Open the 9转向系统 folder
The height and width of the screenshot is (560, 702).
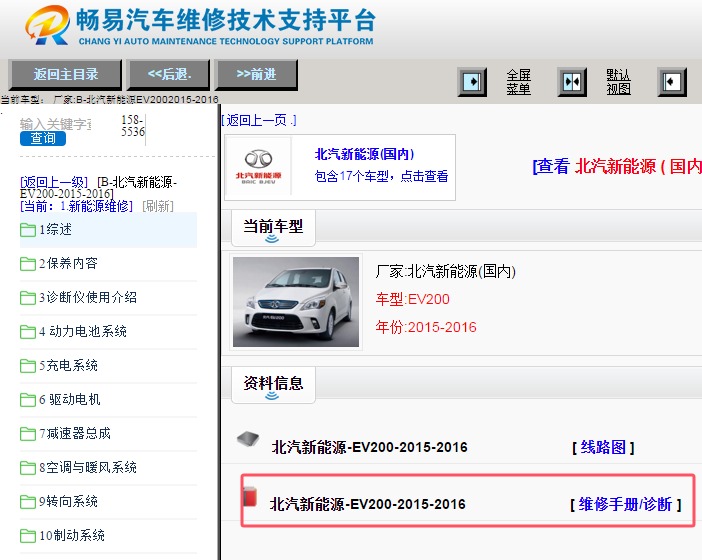[108, 502]
